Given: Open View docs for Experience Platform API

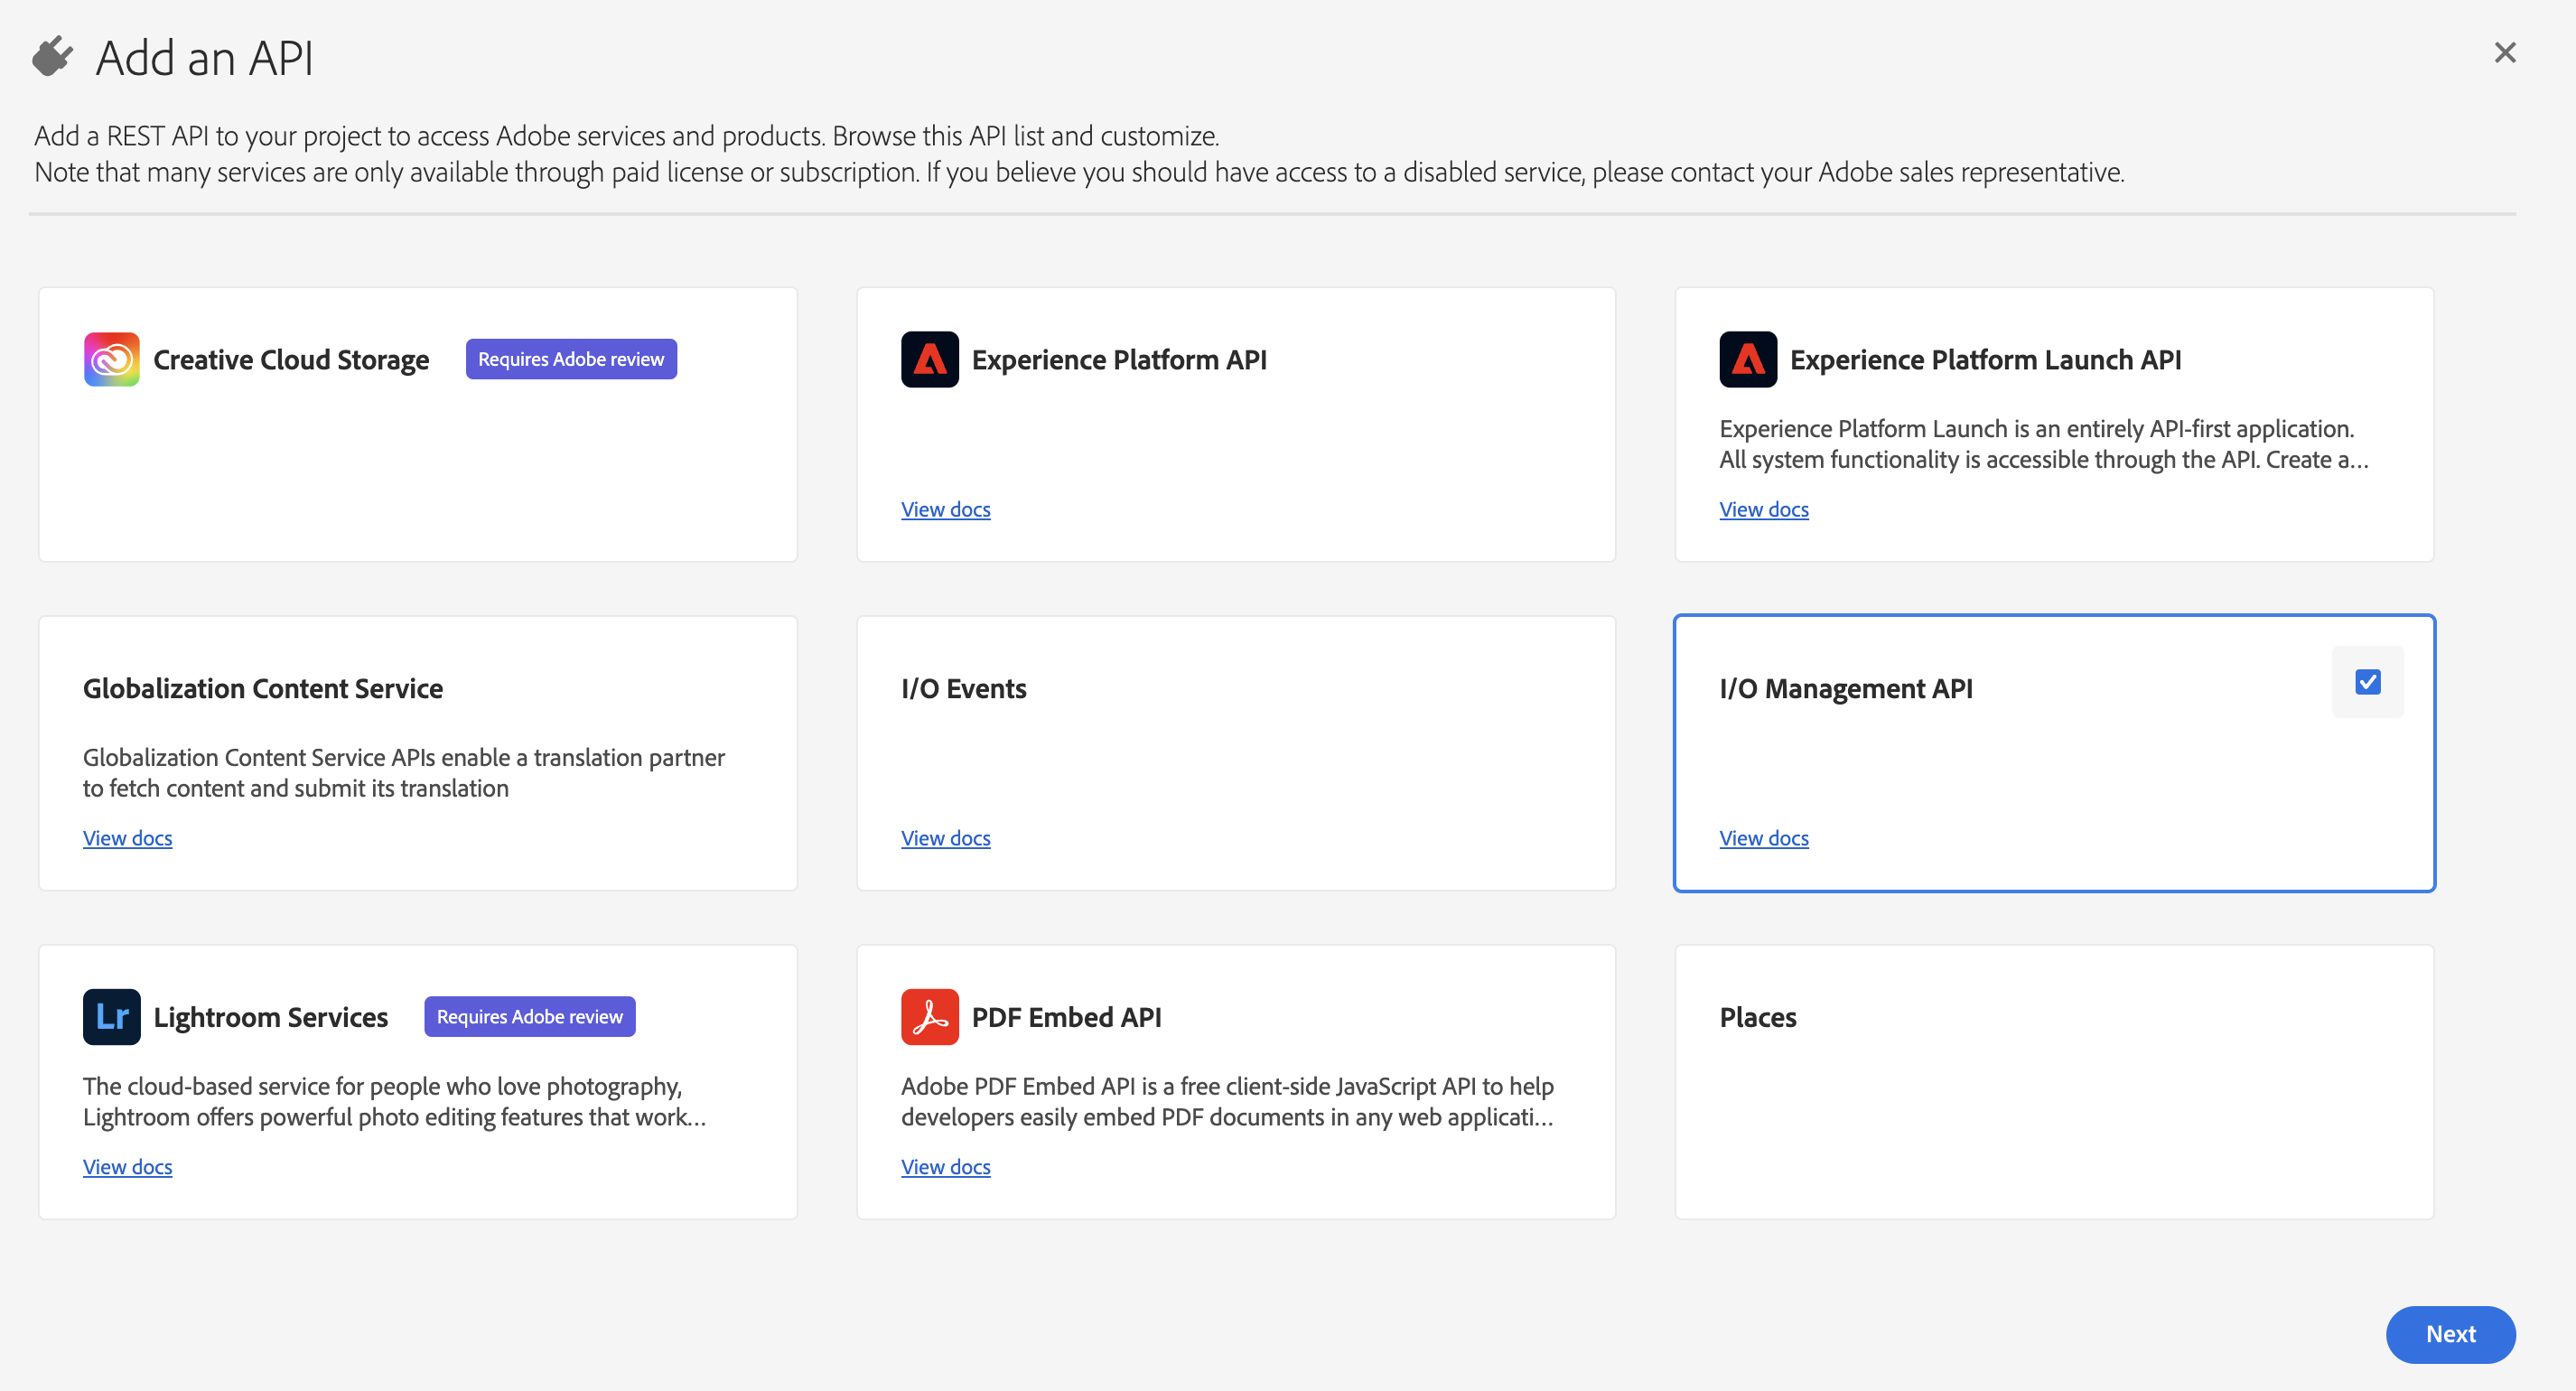Looking at the screenshot, I should pos(945,509).
